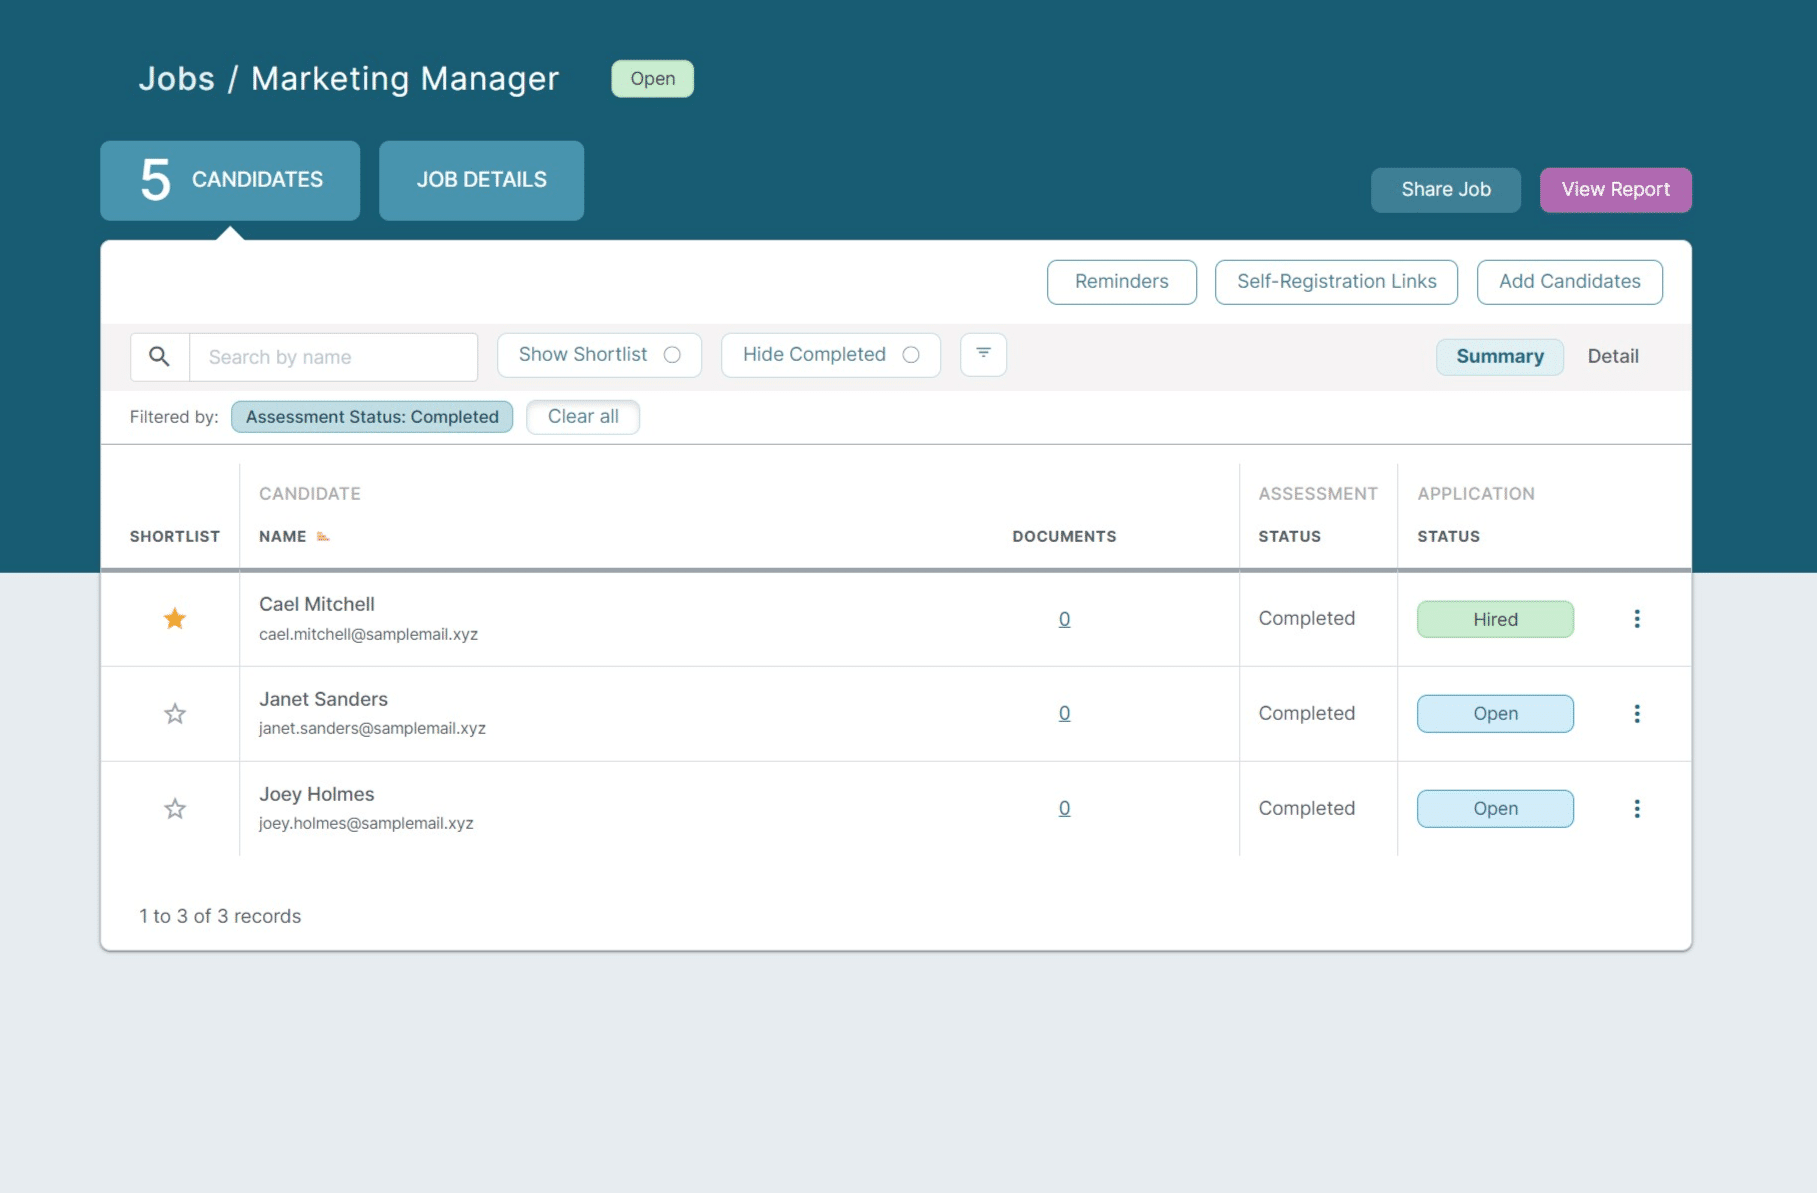This screenshot has height=1193, width=1817.
Task: Click the Jobs breadcrumb title
Action: [x=176, y=79]
